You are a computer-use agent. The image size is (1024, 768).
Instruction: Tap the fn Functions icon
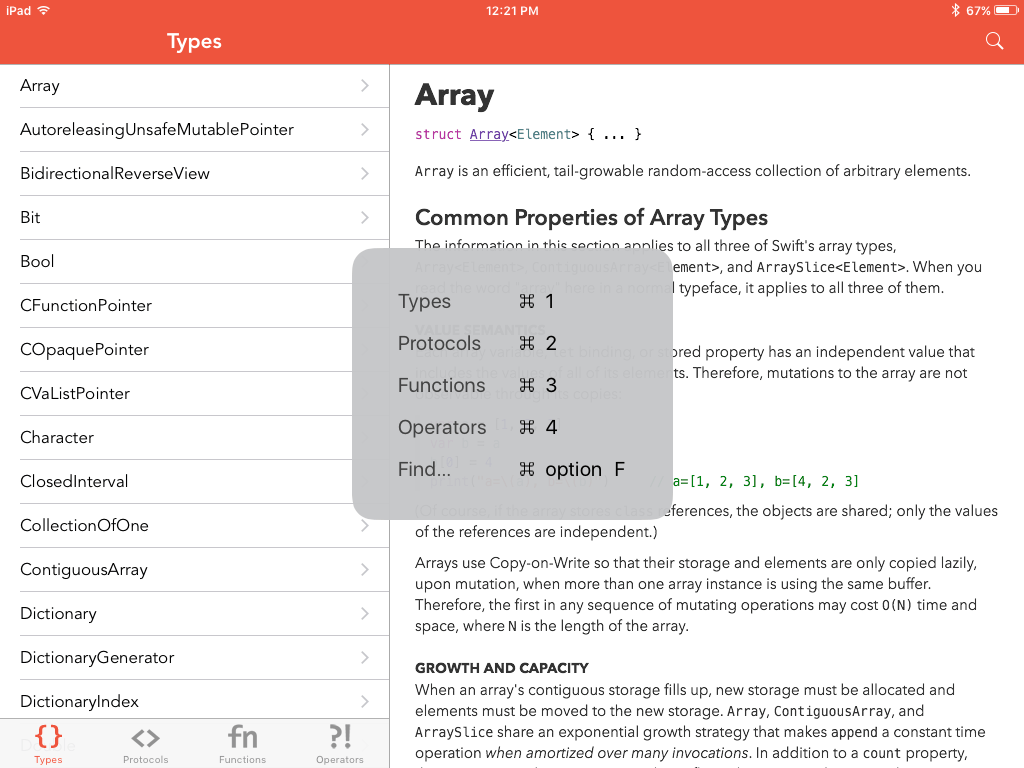pyautogui.click(x=242, y=737)
